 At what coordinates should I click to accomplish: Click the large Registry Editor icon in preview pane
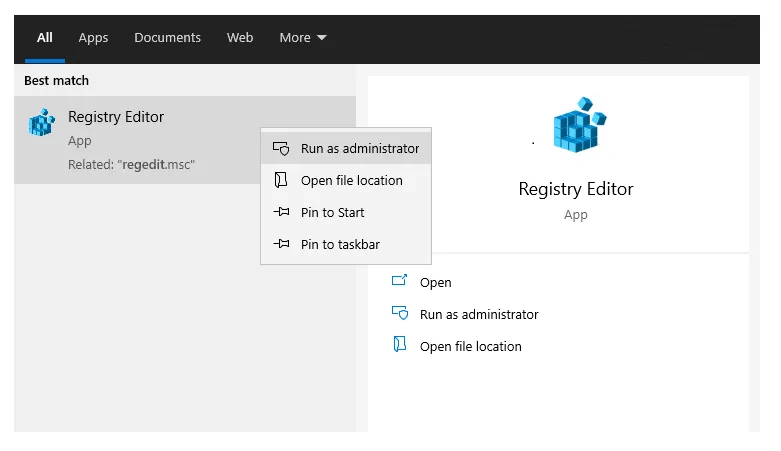(x=580, y=125)
